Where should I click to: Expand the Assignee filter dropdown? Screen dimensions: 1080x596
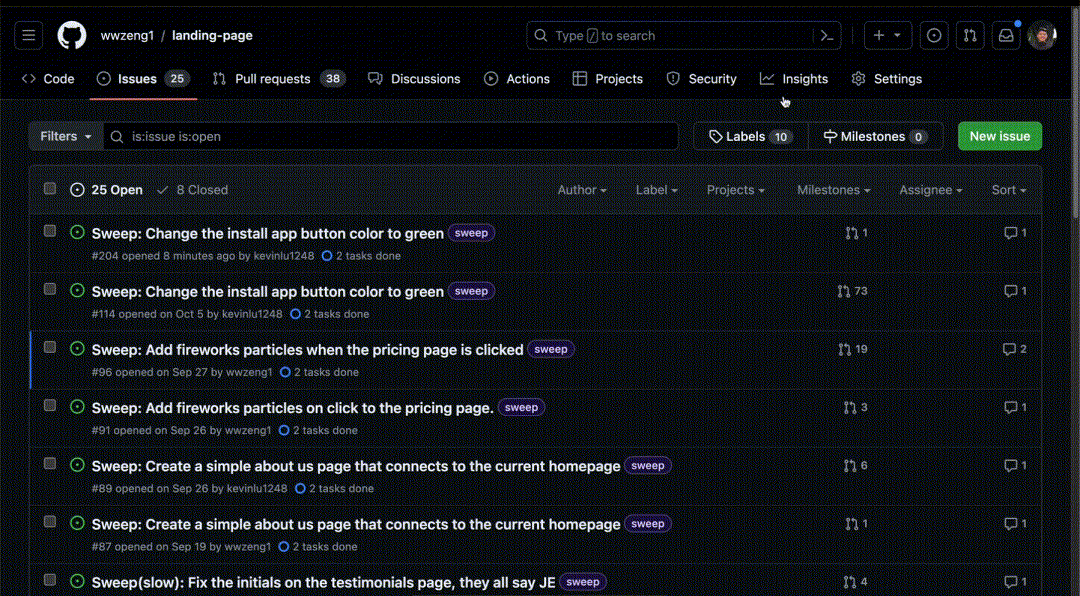(931, 189)
